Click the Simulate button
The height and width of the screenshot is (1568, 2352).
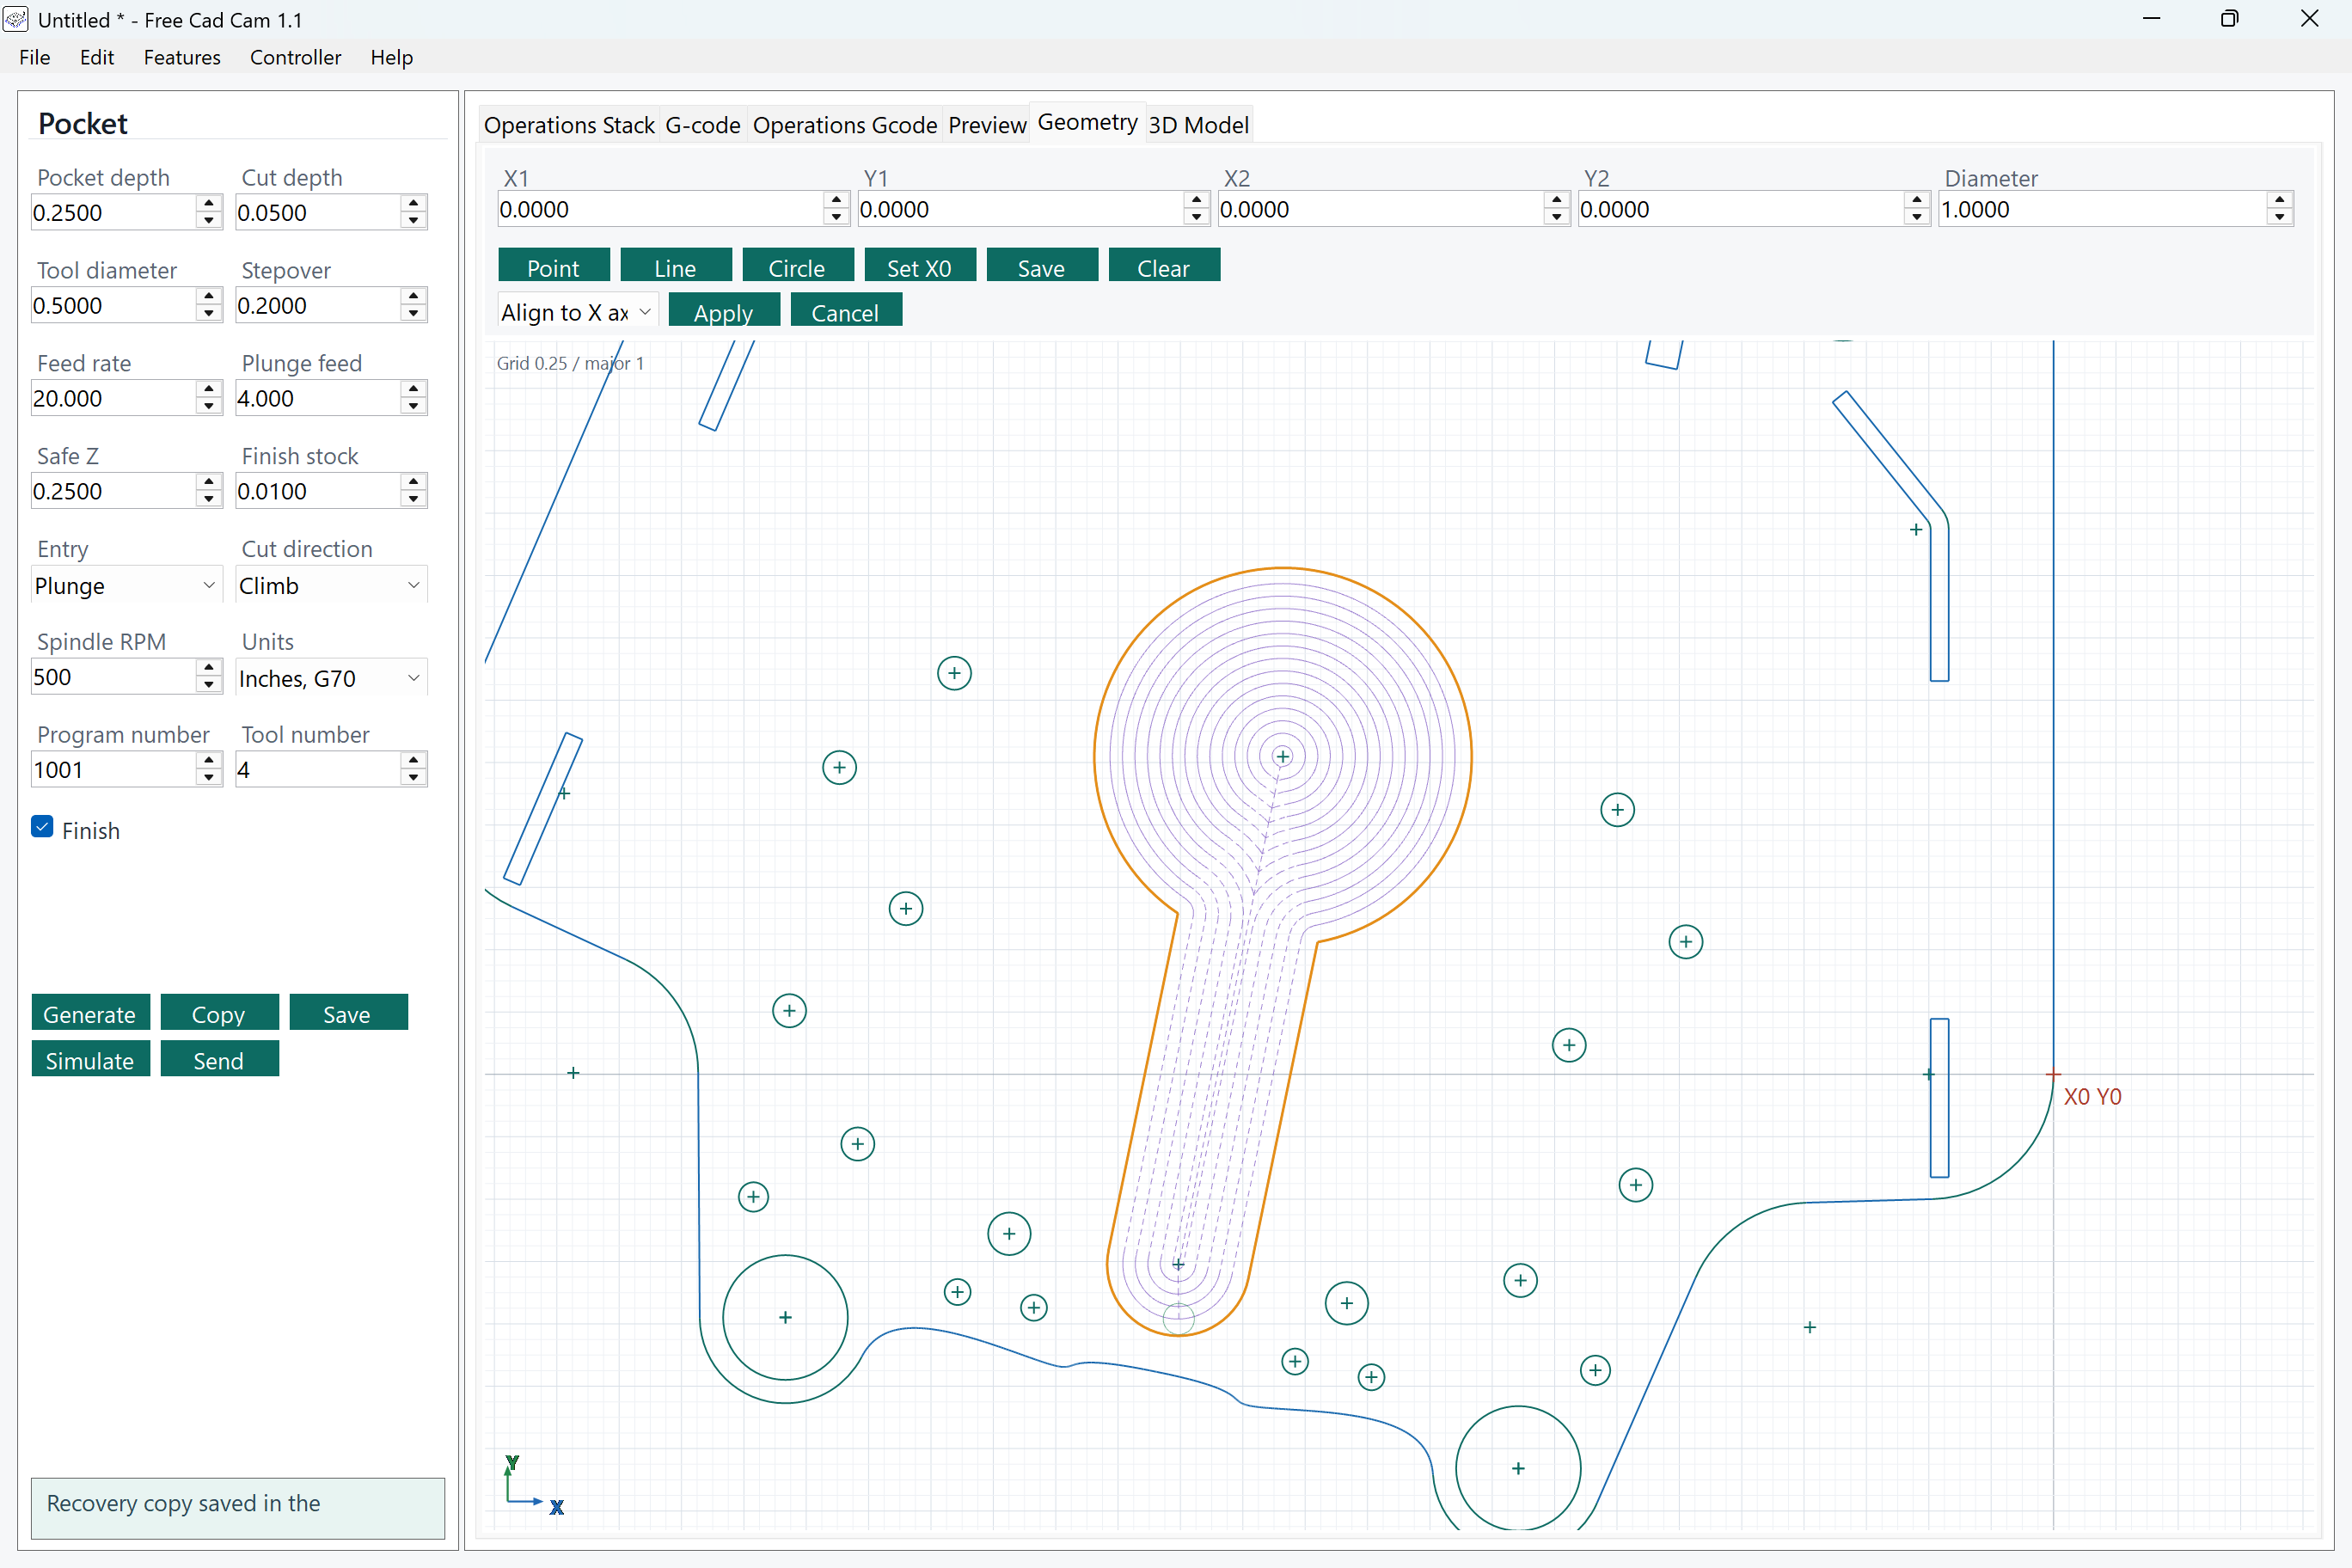(x=90, y=1059)
